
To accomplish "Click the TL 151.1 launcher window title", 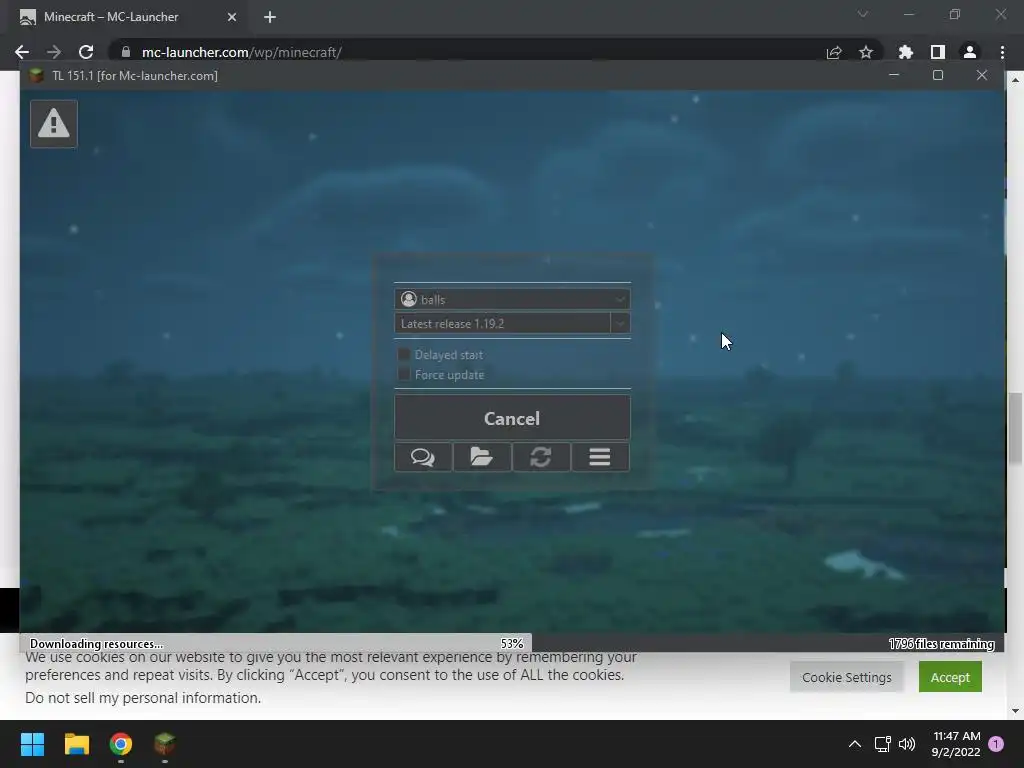I will 135,76.
